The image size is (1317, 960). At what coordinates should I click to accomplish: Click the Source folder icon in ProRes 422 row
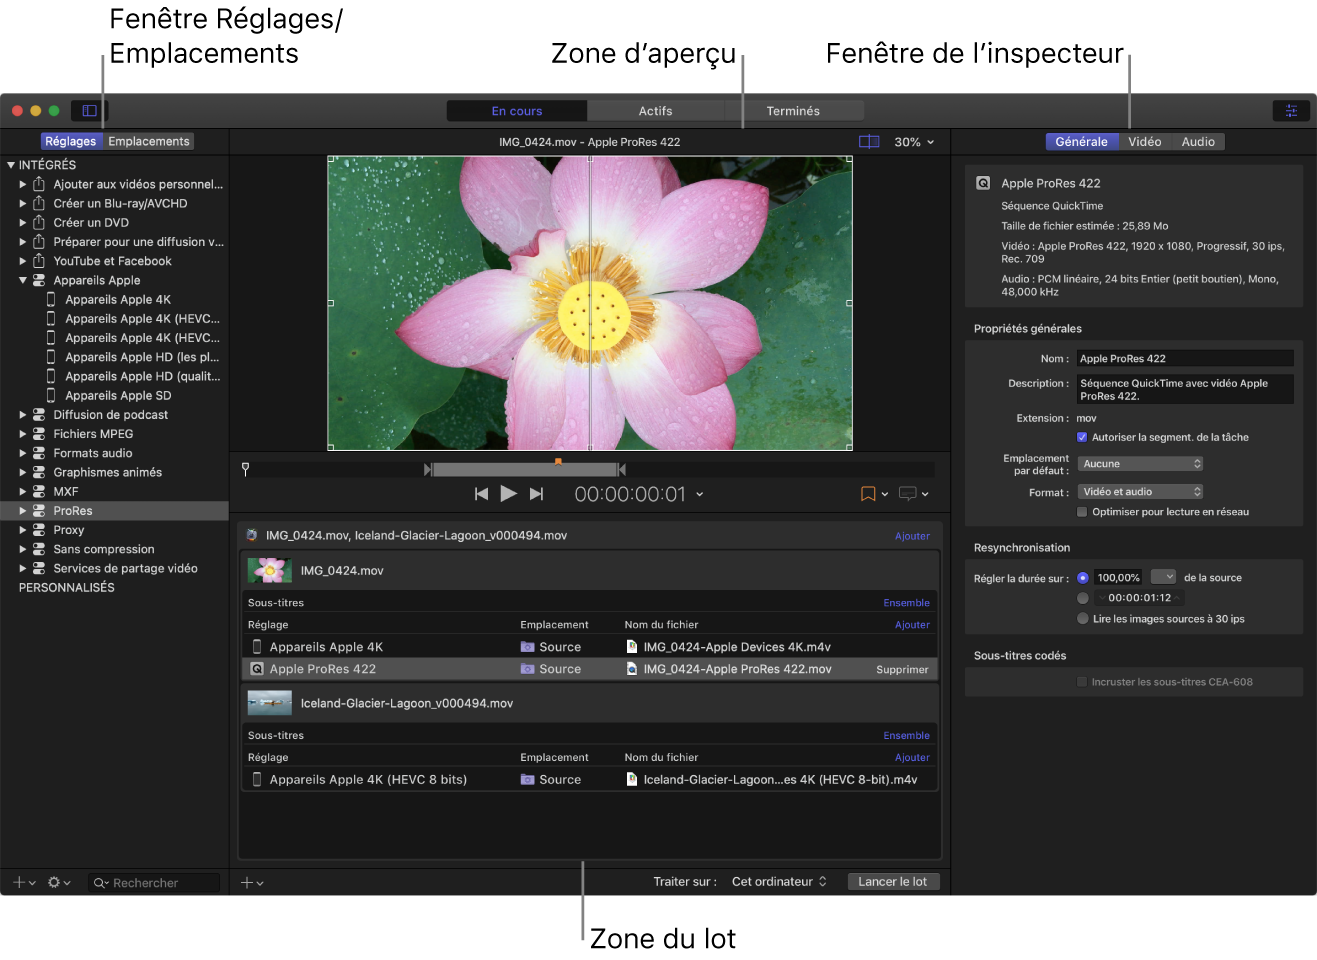(527, 669)
